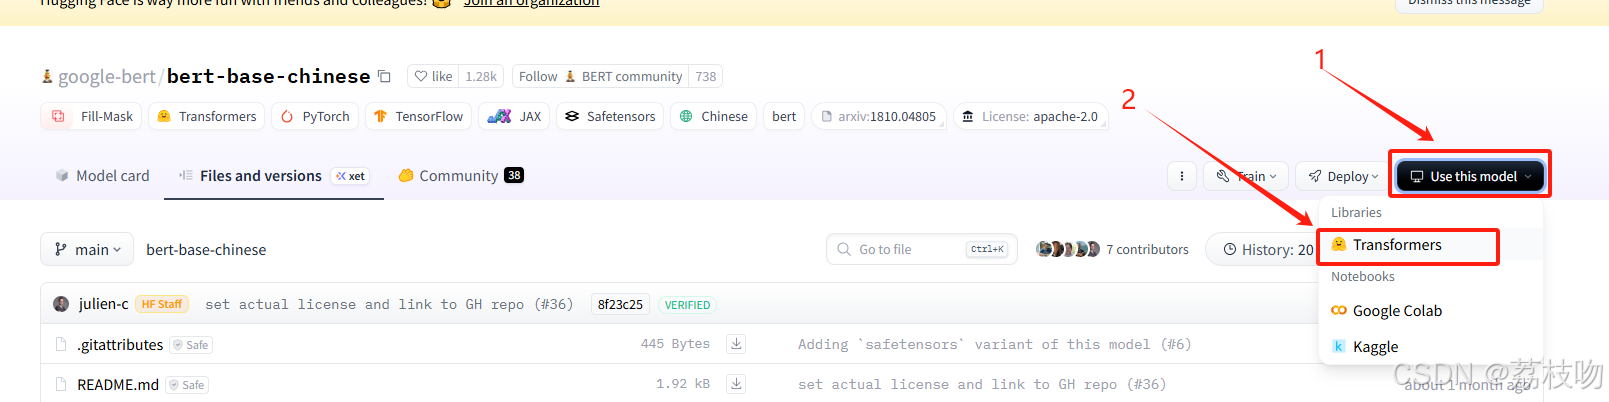This screenshot has width=1609, height=402.
Task: Select the bert tag
Action: point(784,116)
